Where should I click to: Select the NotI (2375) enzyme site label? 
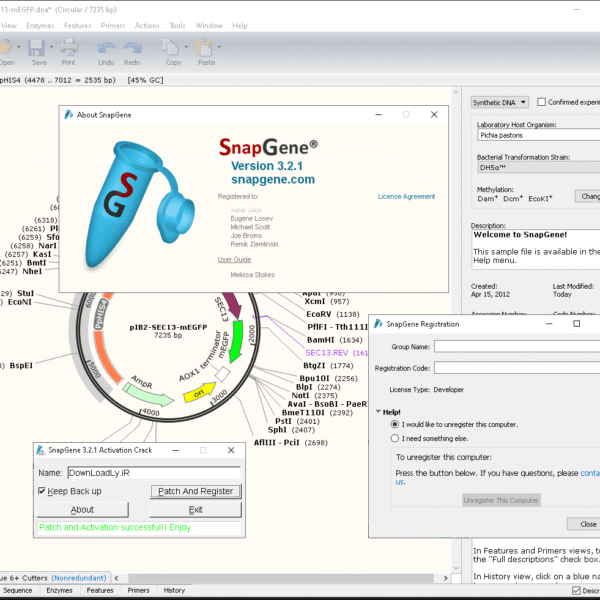[315, 395]
